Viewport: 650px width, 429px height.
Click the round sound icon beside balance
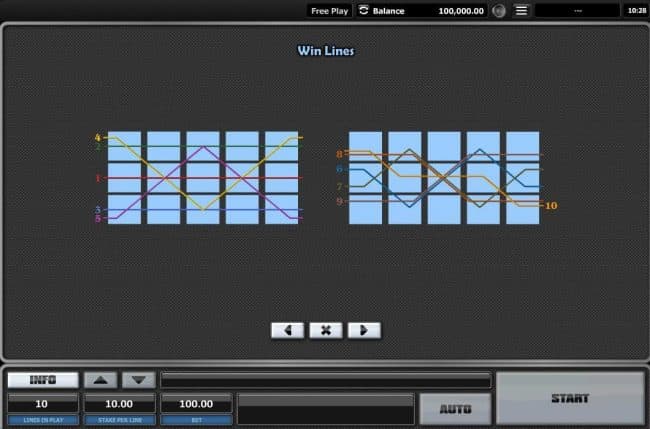499,11
